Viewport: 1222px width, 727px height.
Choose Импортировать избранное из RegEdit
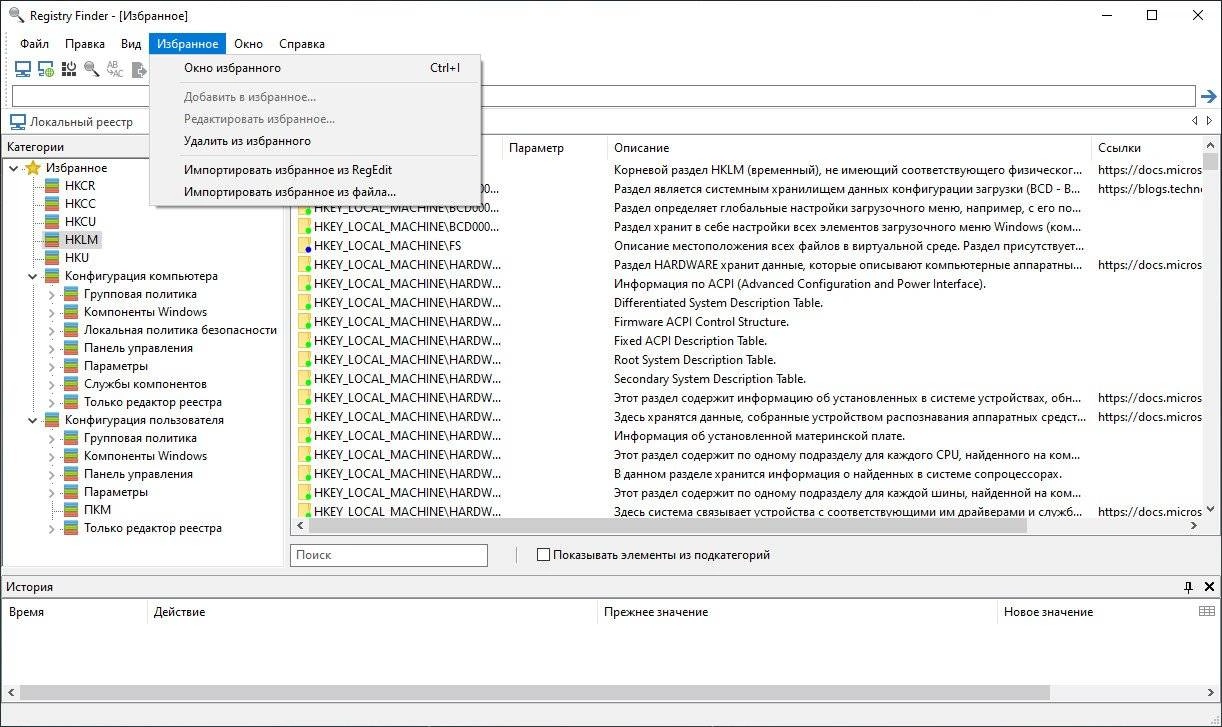(x=315, y=170)
